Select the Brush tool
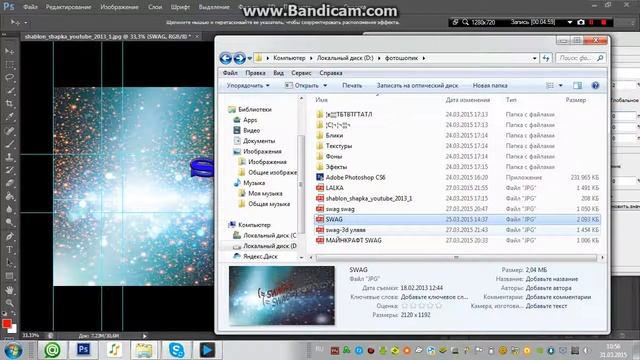 [9, 144]
